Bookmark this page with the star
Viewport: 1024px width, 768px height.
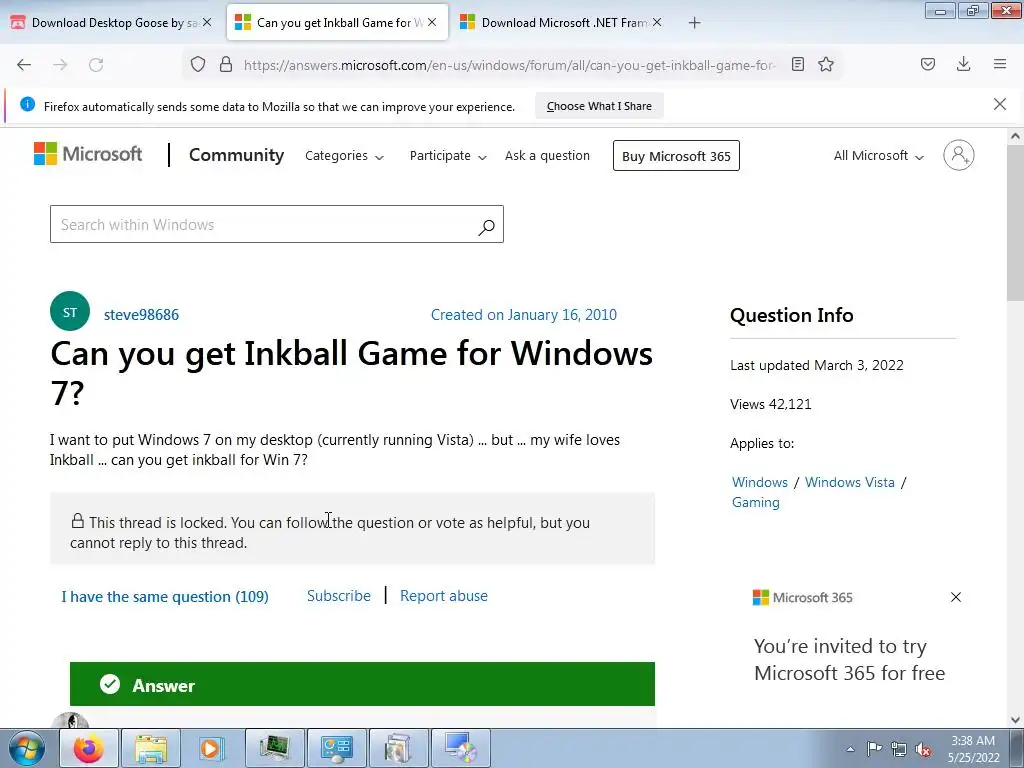[x=826, y=64]
